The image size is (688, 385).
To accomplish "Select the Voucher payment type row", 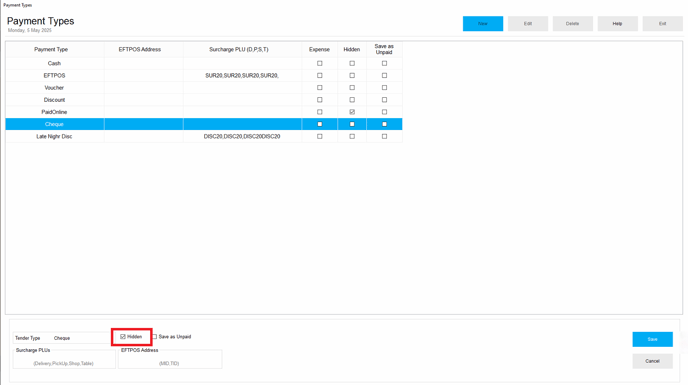I will click(204, 88).
